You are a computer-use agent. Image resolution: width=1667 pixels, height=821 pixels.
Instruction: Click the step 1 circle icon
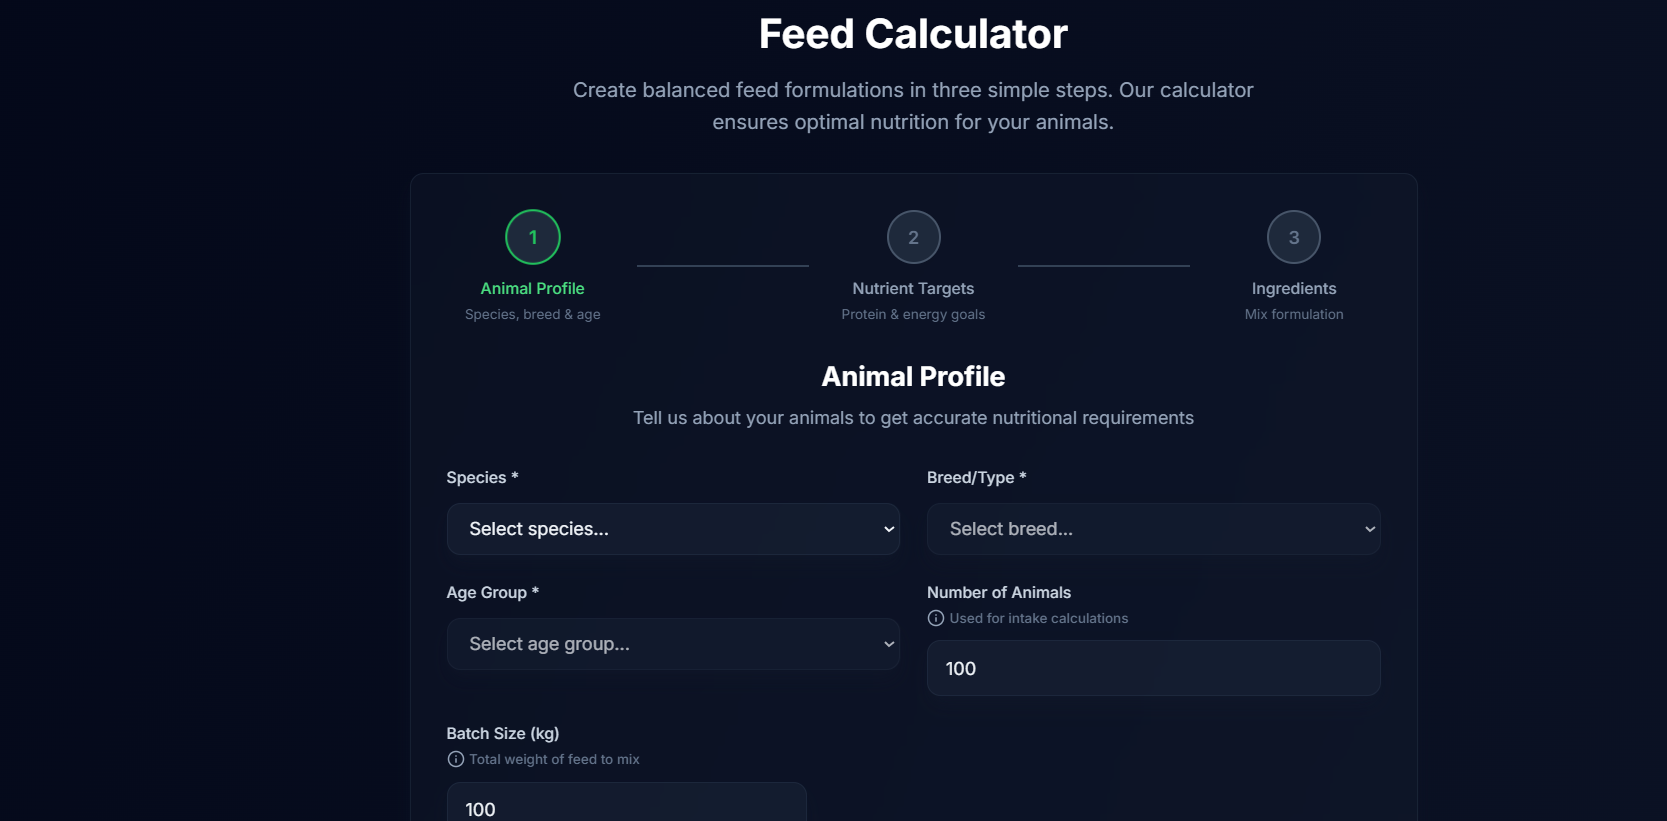click(x=533, y=237)
